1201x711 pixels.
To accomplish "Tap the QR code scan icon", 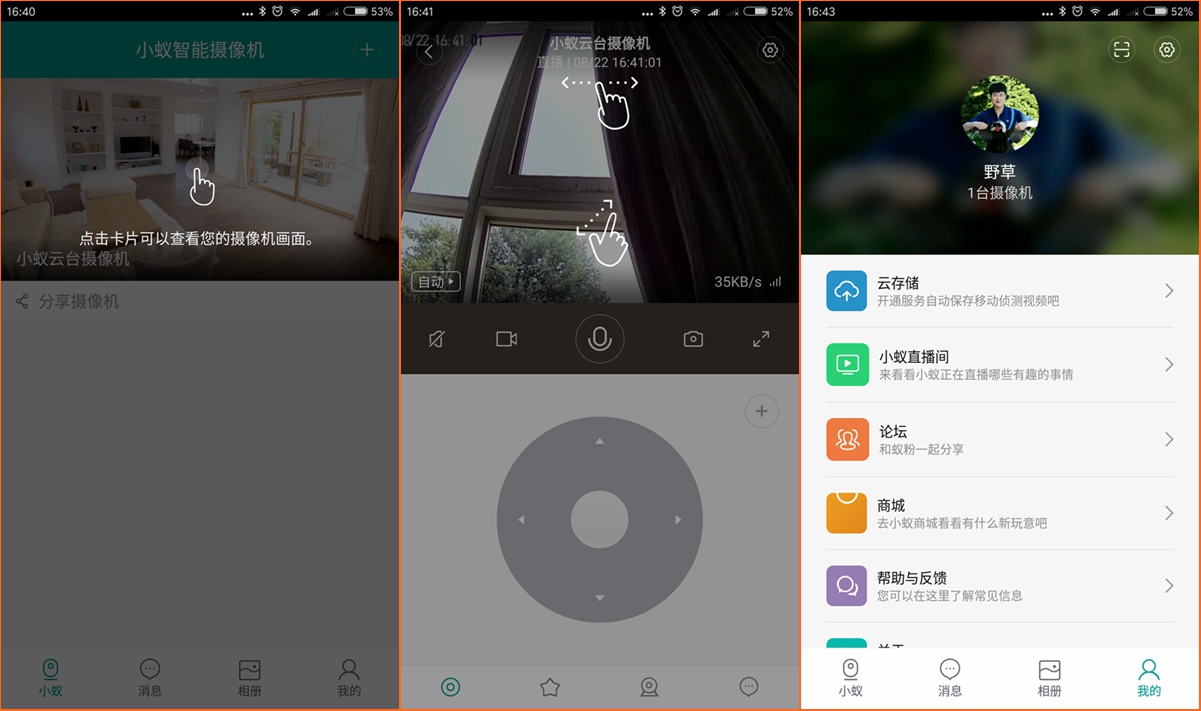I will pyautogui.click(x=1121, y=49).
